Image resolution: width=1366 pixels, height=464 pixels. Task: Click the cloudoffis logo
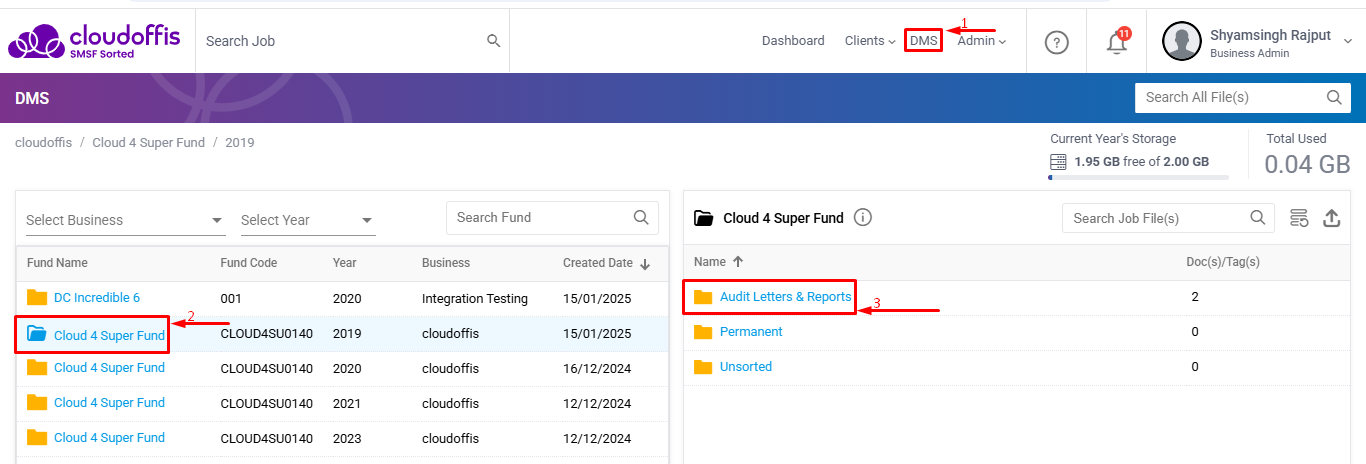pos(95,41)
